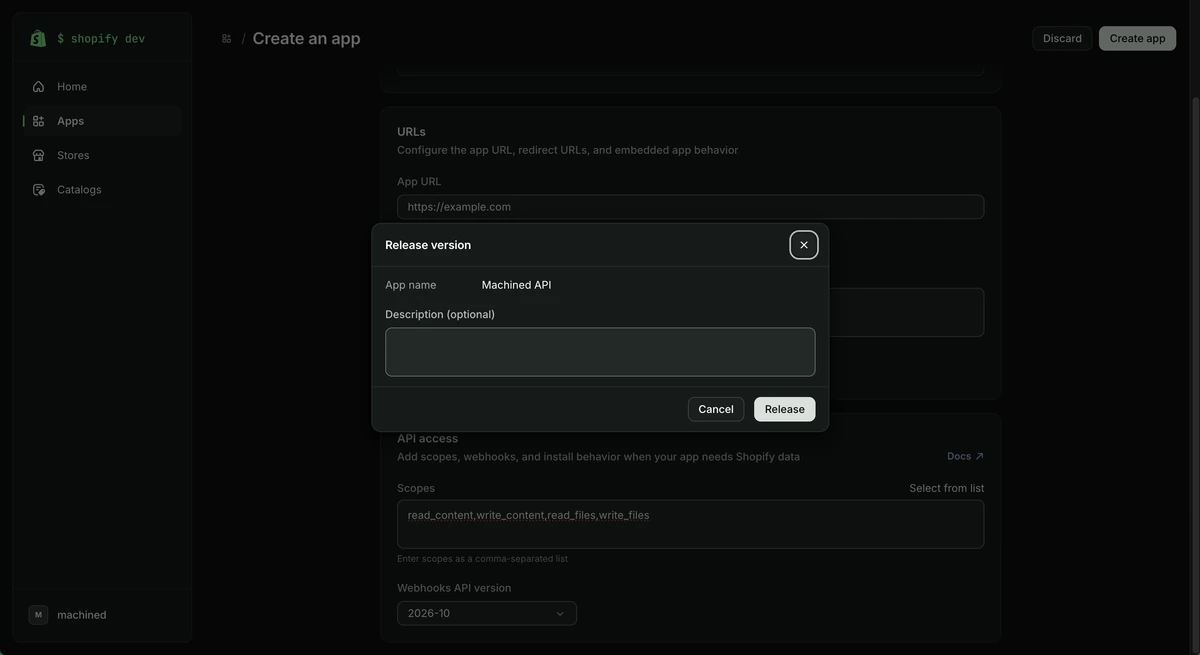Viewport: 1200px width, 655px height.
Task: Click the 'shopify dev' header text
Action: (x=101, y=38)
